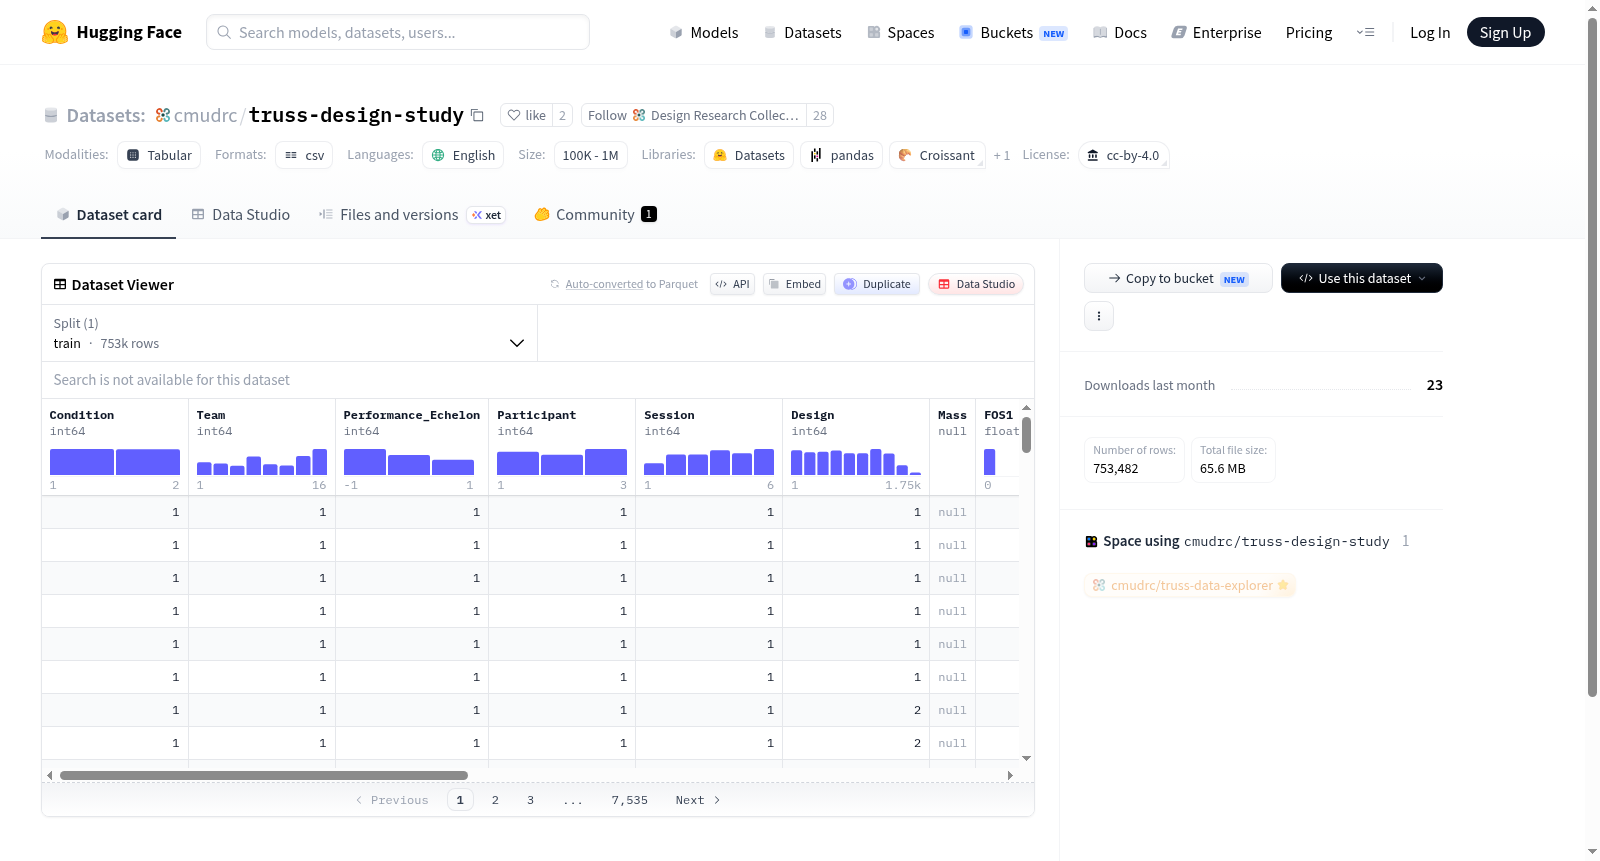Follow Design Research Collective
The width and height of the screenshot is (1600, 861).
[693, 115]
